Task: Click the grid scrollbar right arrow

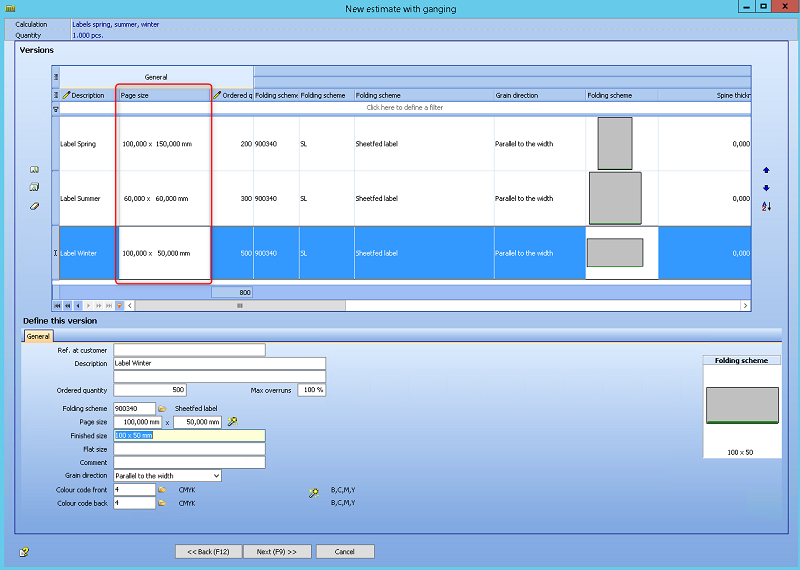Action: (745, 306)
